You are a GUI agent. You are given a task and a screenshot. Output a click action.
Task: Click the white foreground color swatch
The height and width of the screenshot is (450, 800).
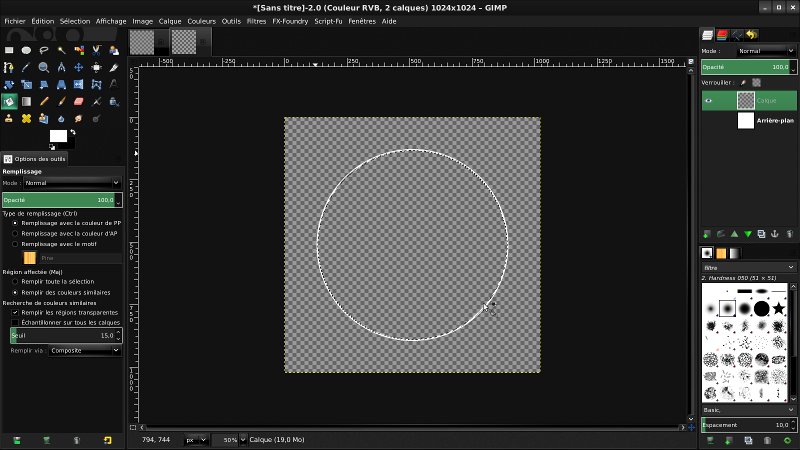[58, 136]
